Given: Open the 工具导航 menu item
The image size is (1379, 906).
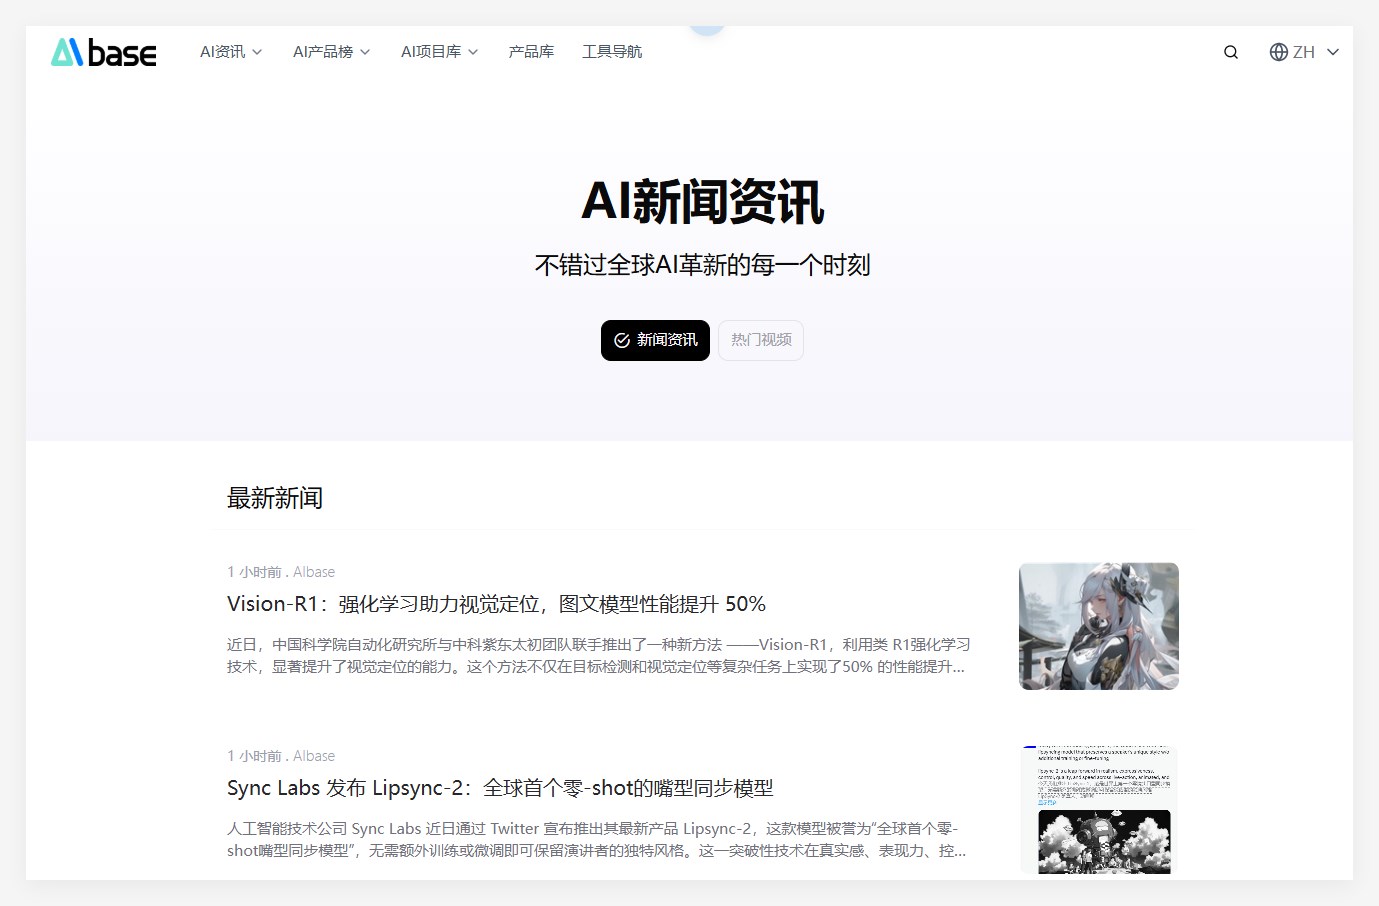Looking at the screenshot, I should (612, 52).
